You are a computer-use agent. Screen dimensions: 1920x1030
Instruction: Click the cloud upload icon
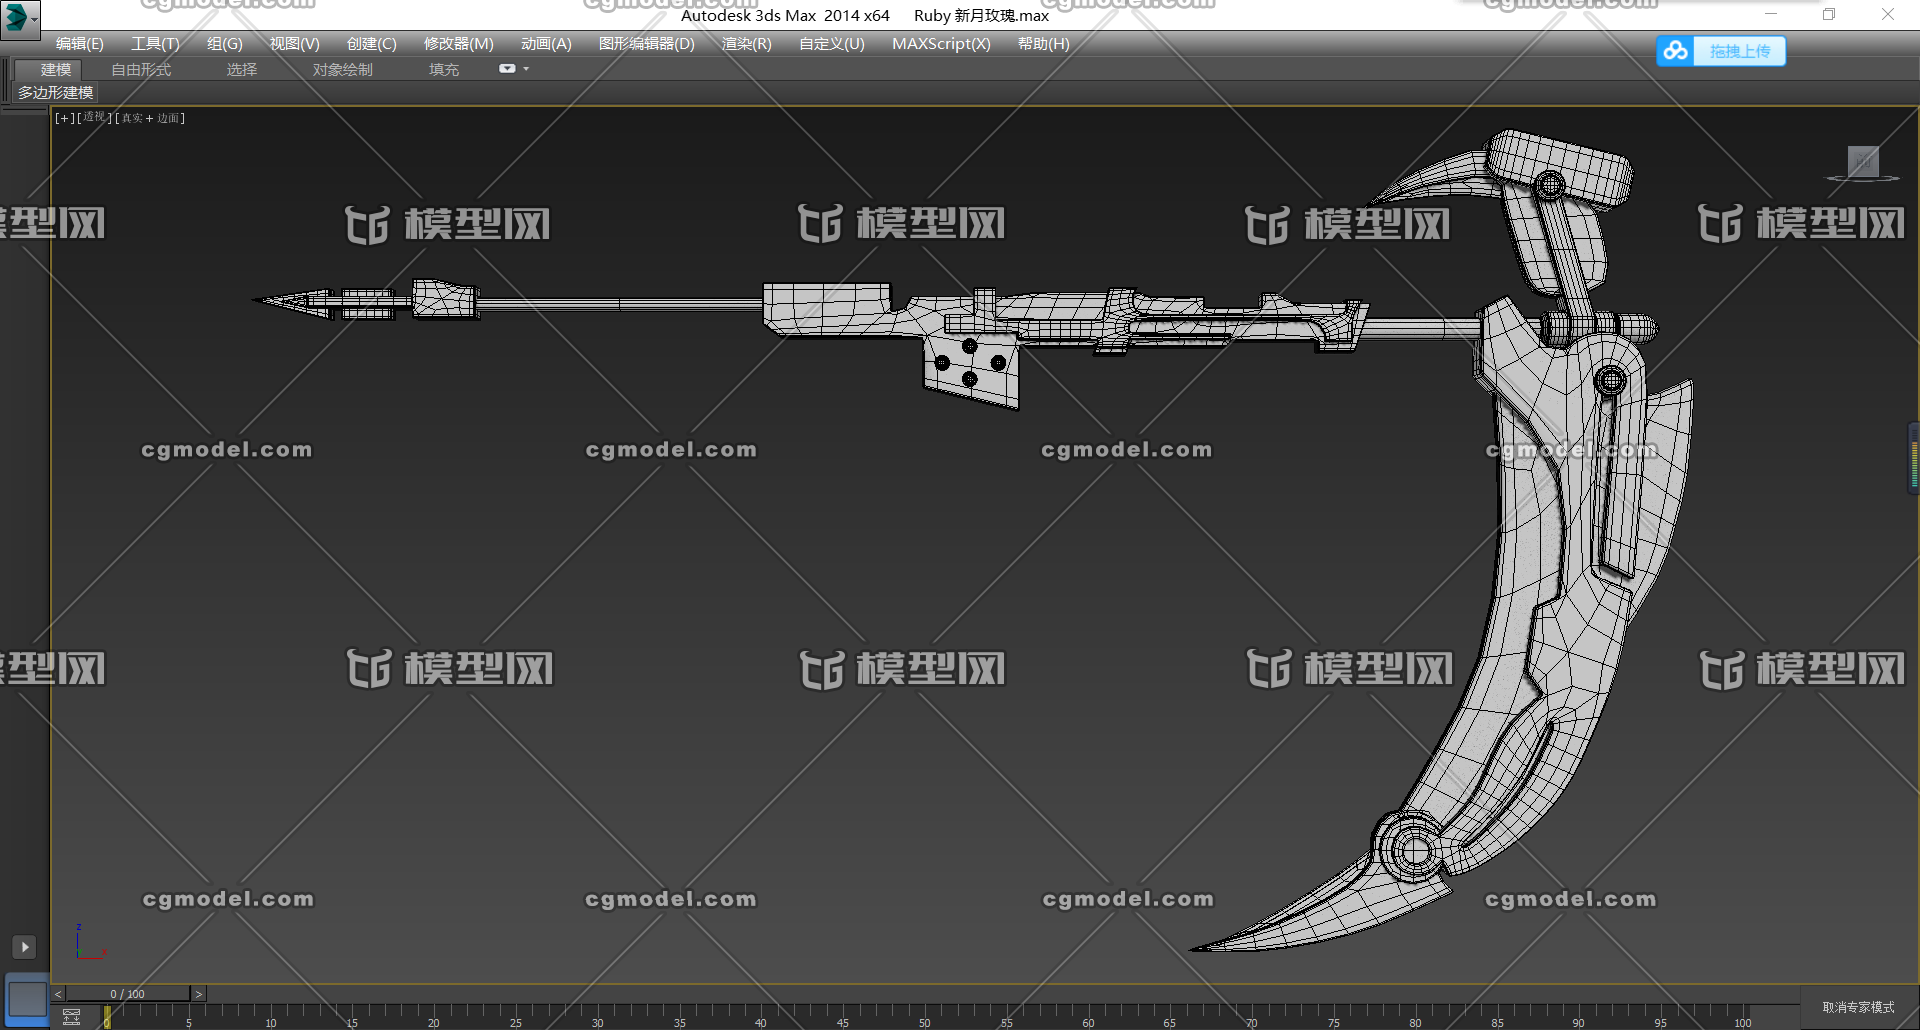tap(1676, 51)
